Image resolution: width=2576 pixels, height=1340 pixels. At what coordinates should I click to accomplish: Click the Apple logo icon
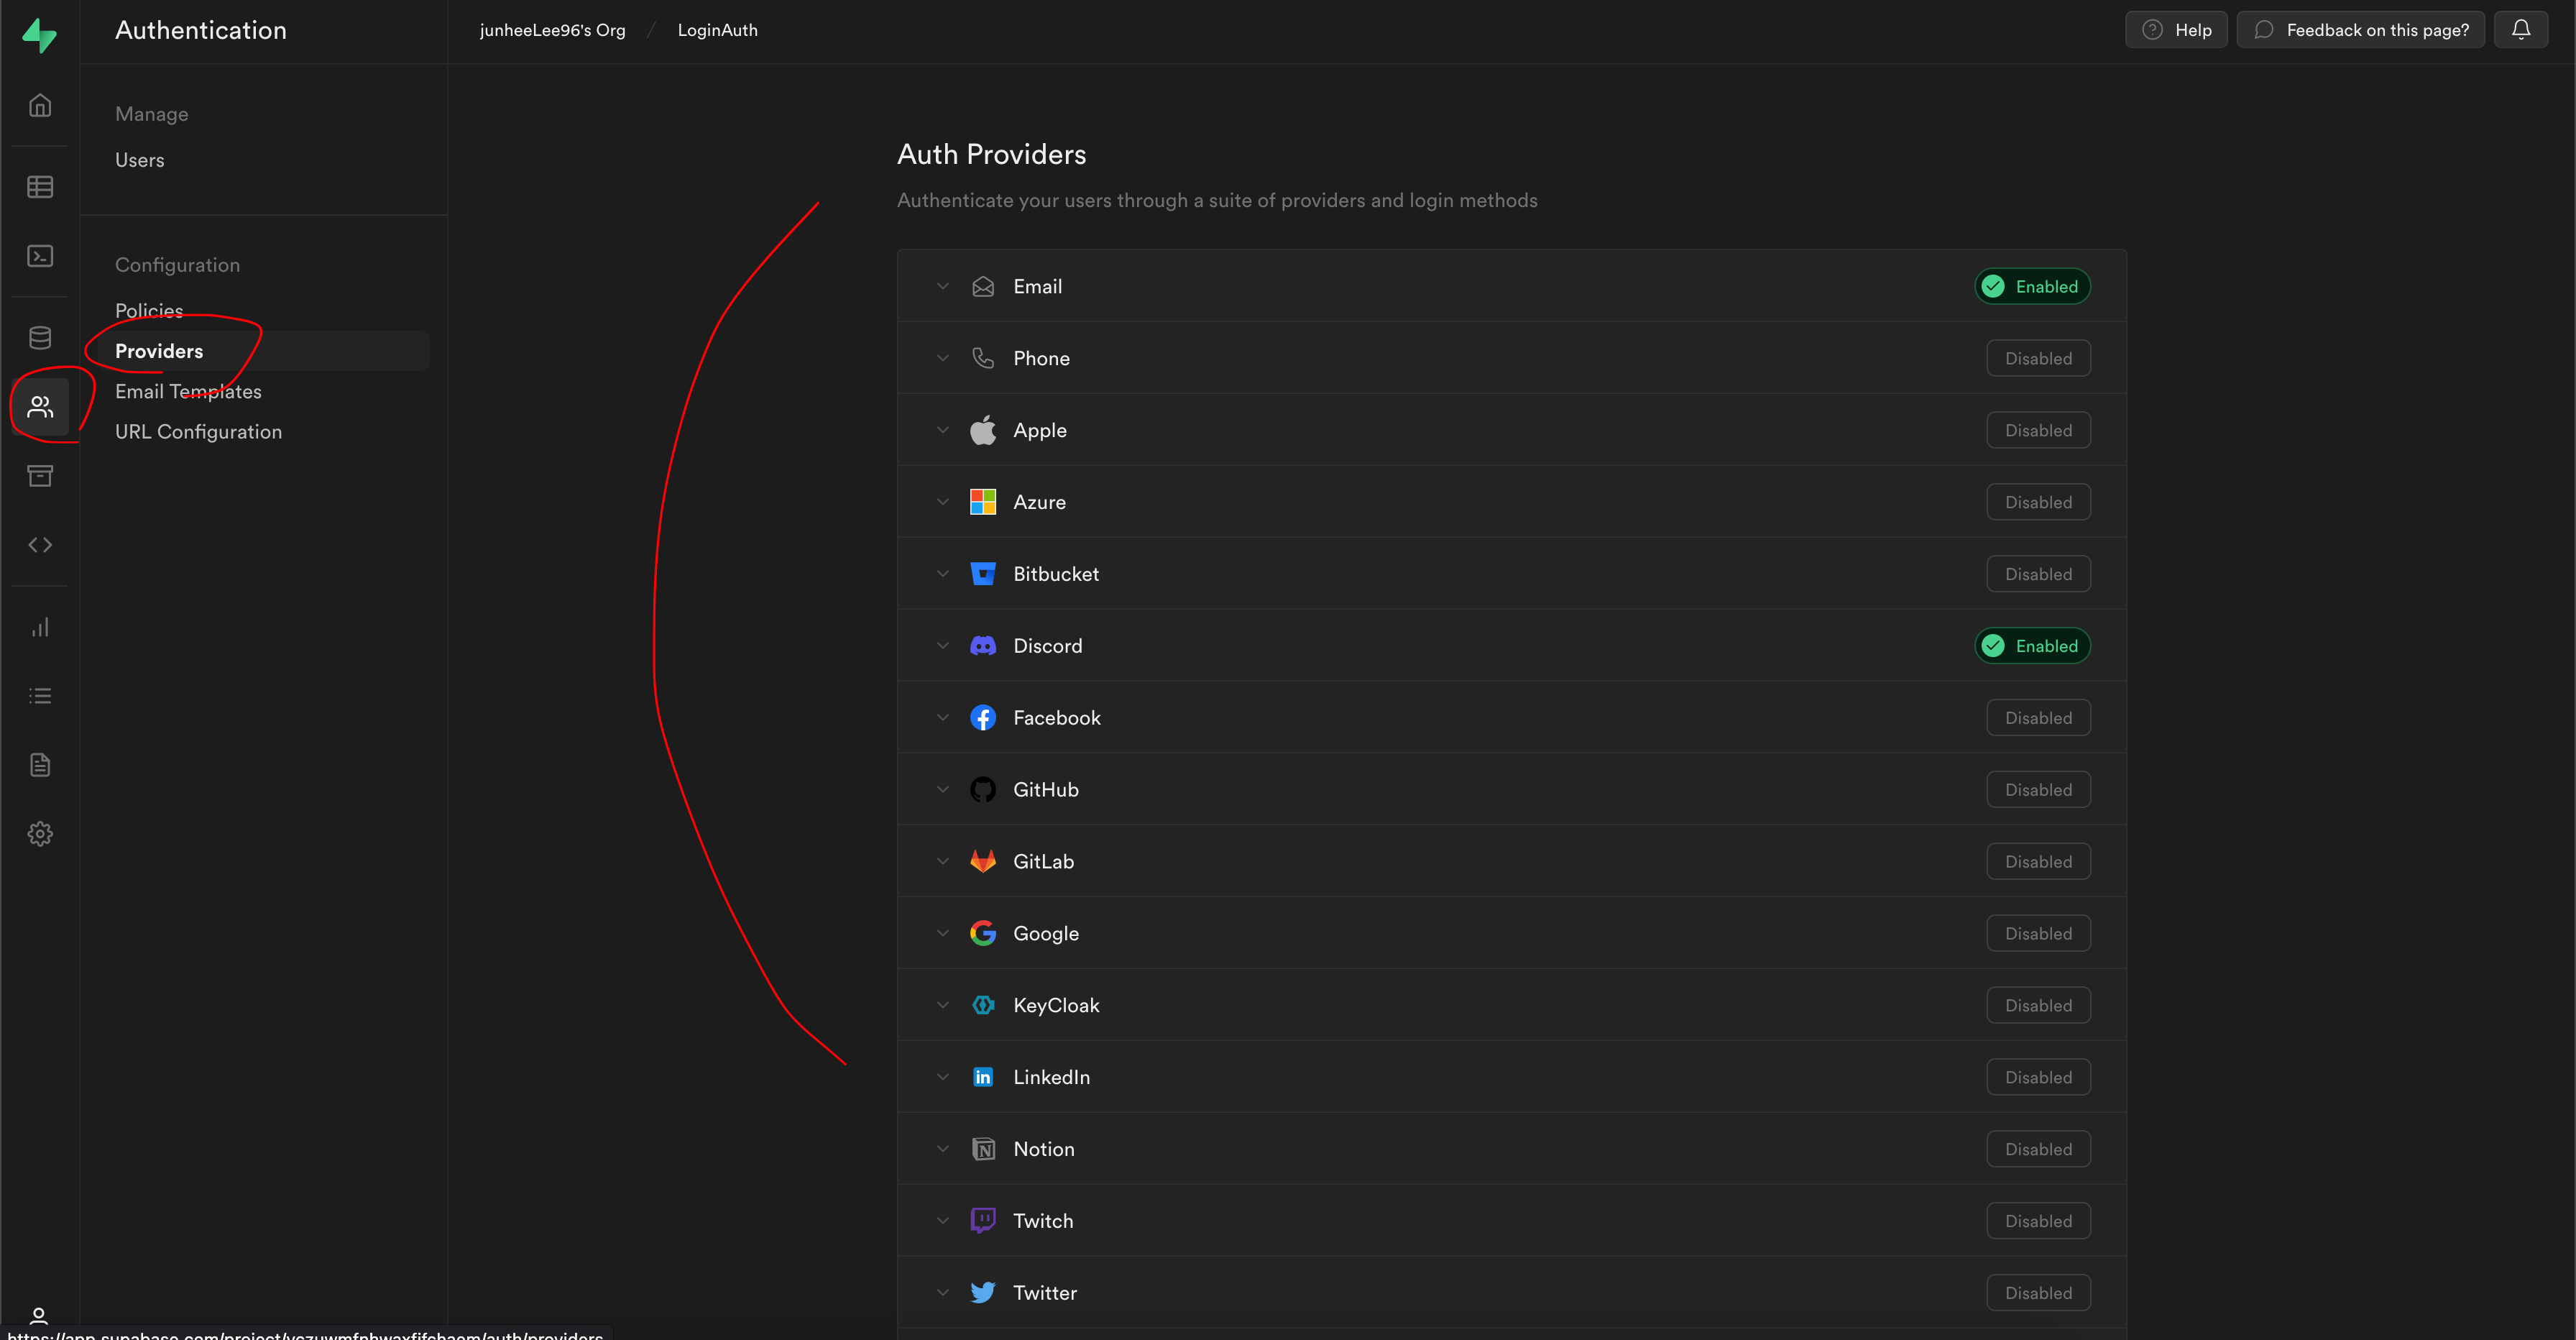(x=983, y=430)
